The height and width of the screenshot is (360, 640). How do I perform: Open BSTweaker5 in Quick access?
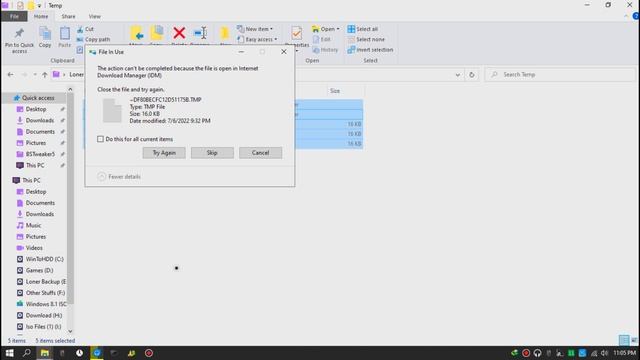coord(40,154)
